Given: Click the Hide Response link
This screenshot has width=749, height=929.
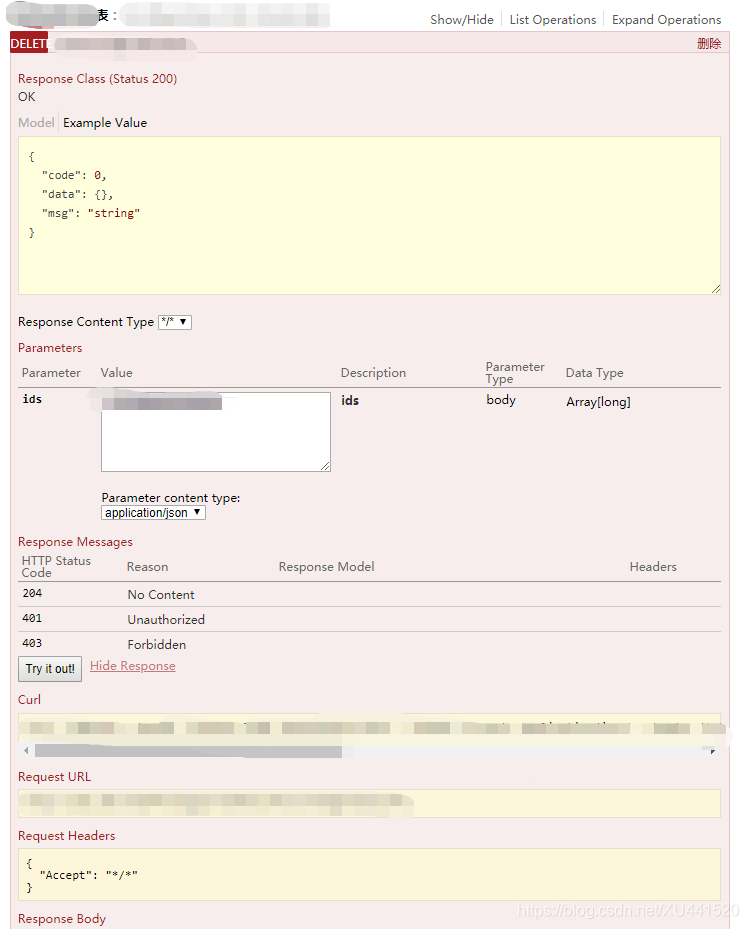Looking at the screenshot, I should 133,666.
